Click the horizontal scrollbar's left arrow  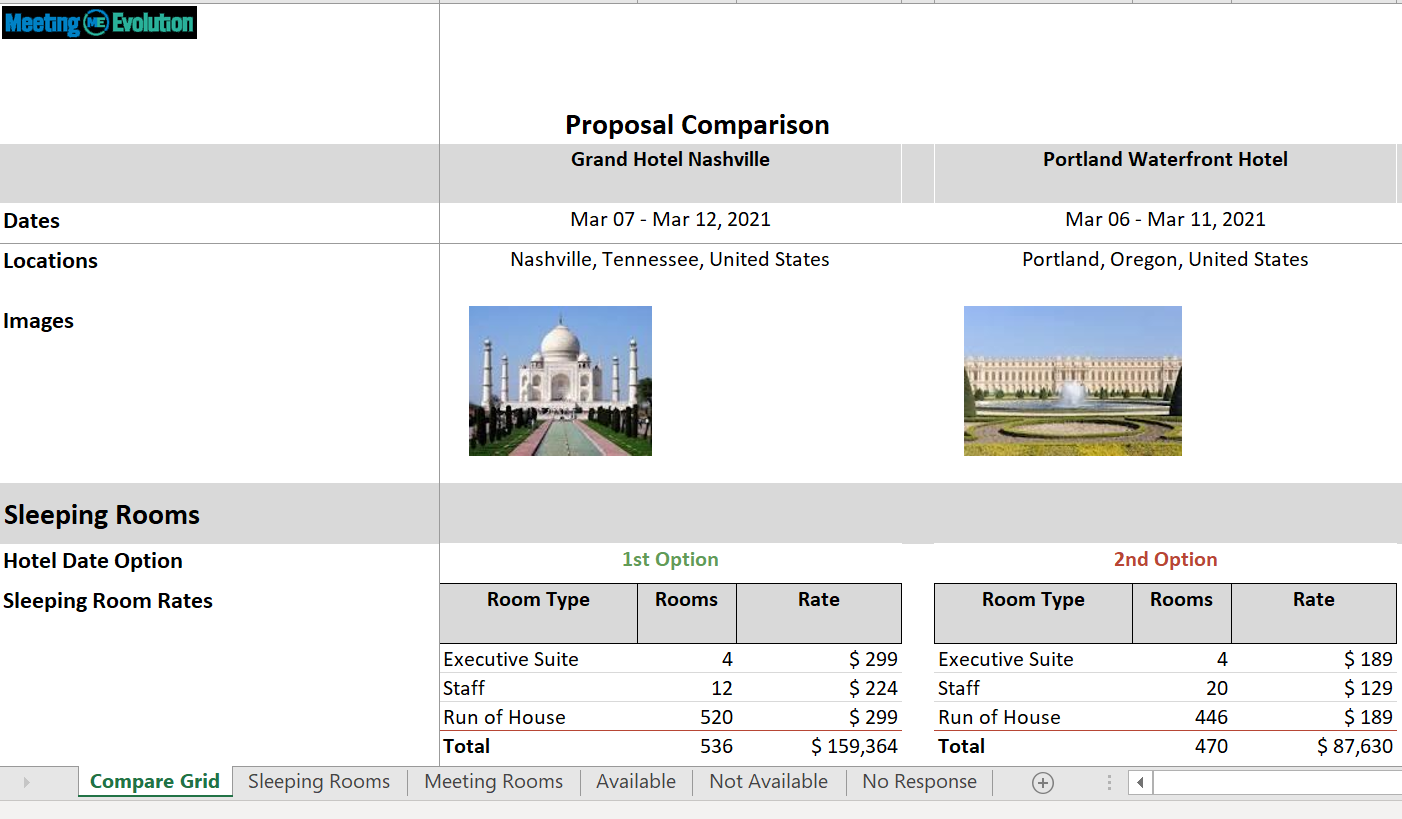coord(1140,783)
